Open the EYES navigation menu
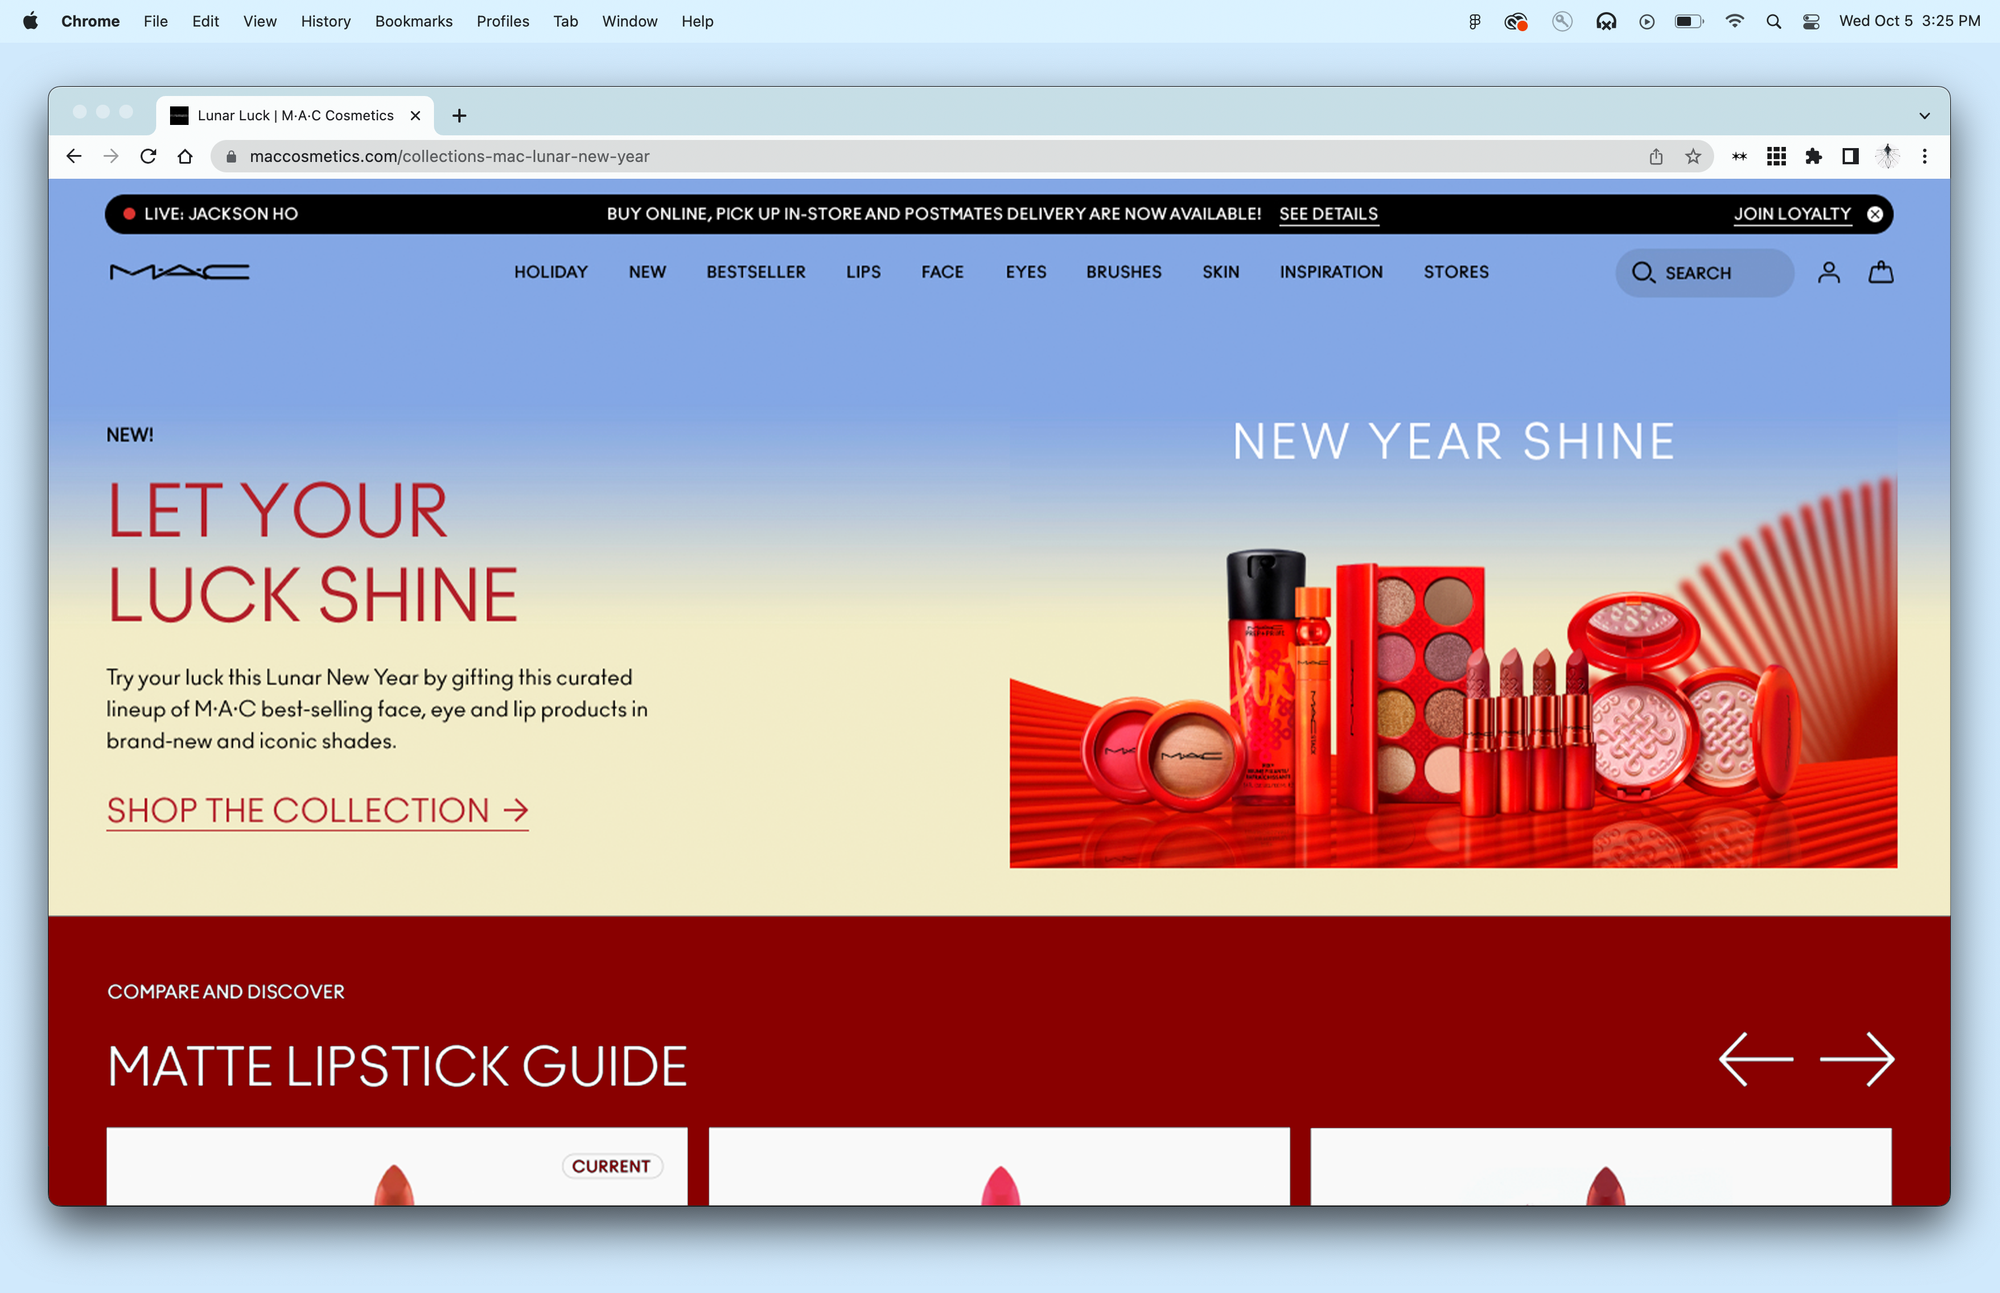Viewport: 2000px width, 1293px height. point(1026,272)
